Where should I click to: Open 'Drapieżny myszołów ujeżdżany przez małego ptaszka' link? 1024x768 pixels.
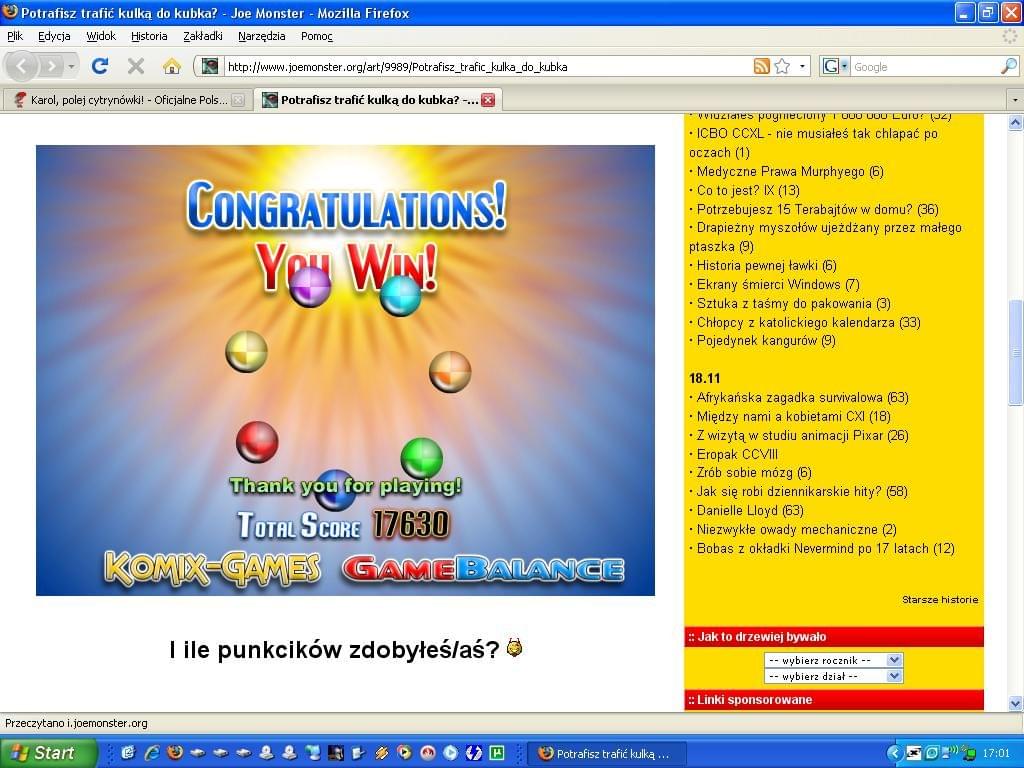point(825,237)
